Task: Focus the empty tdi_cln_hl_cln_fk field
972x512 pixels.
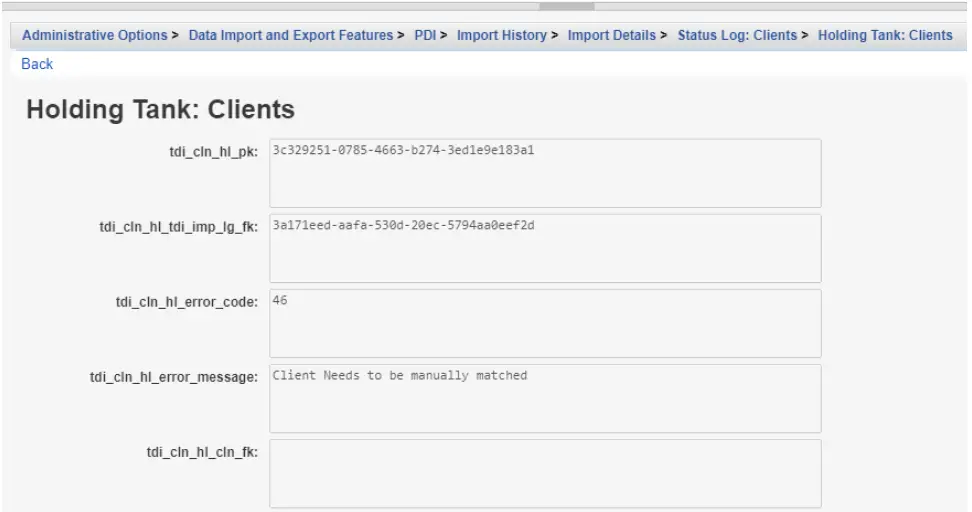Action: 545,474
